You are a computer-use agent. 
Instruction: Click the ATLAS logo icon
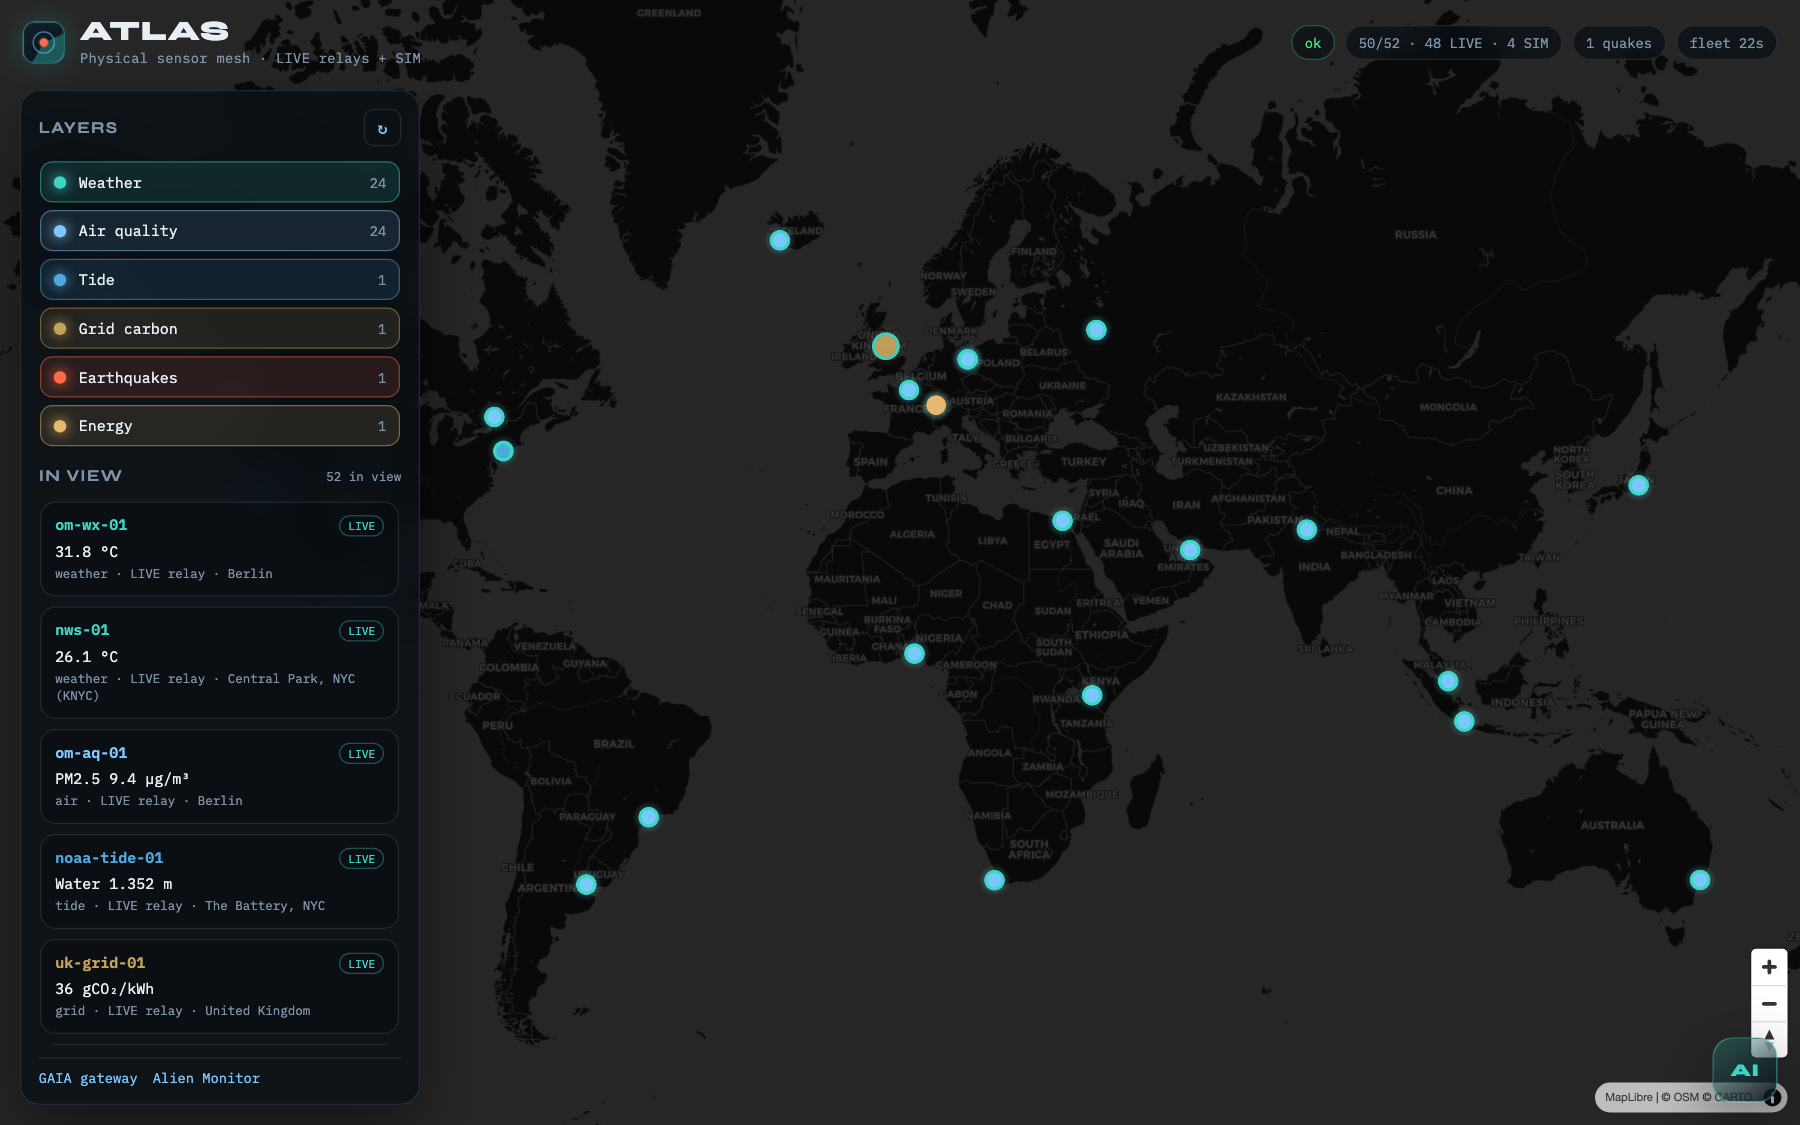coord(44,43)
